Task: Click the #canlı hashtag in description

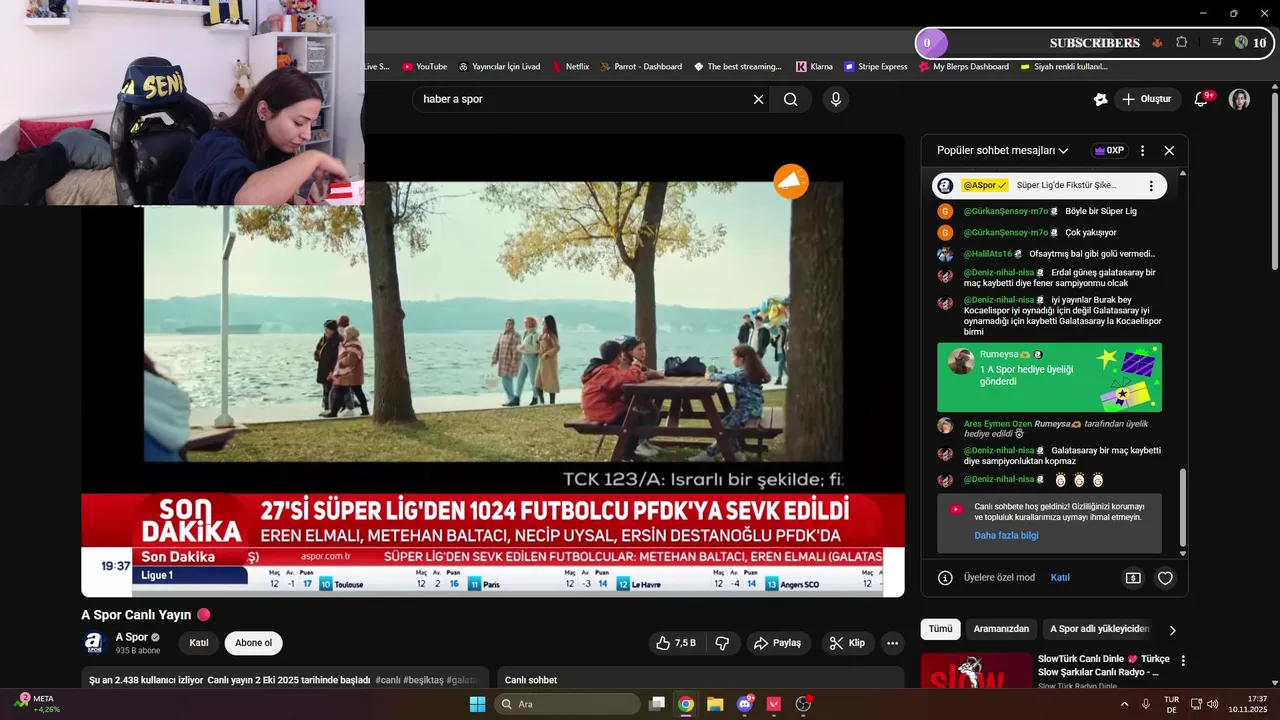Action: [389, 680]
